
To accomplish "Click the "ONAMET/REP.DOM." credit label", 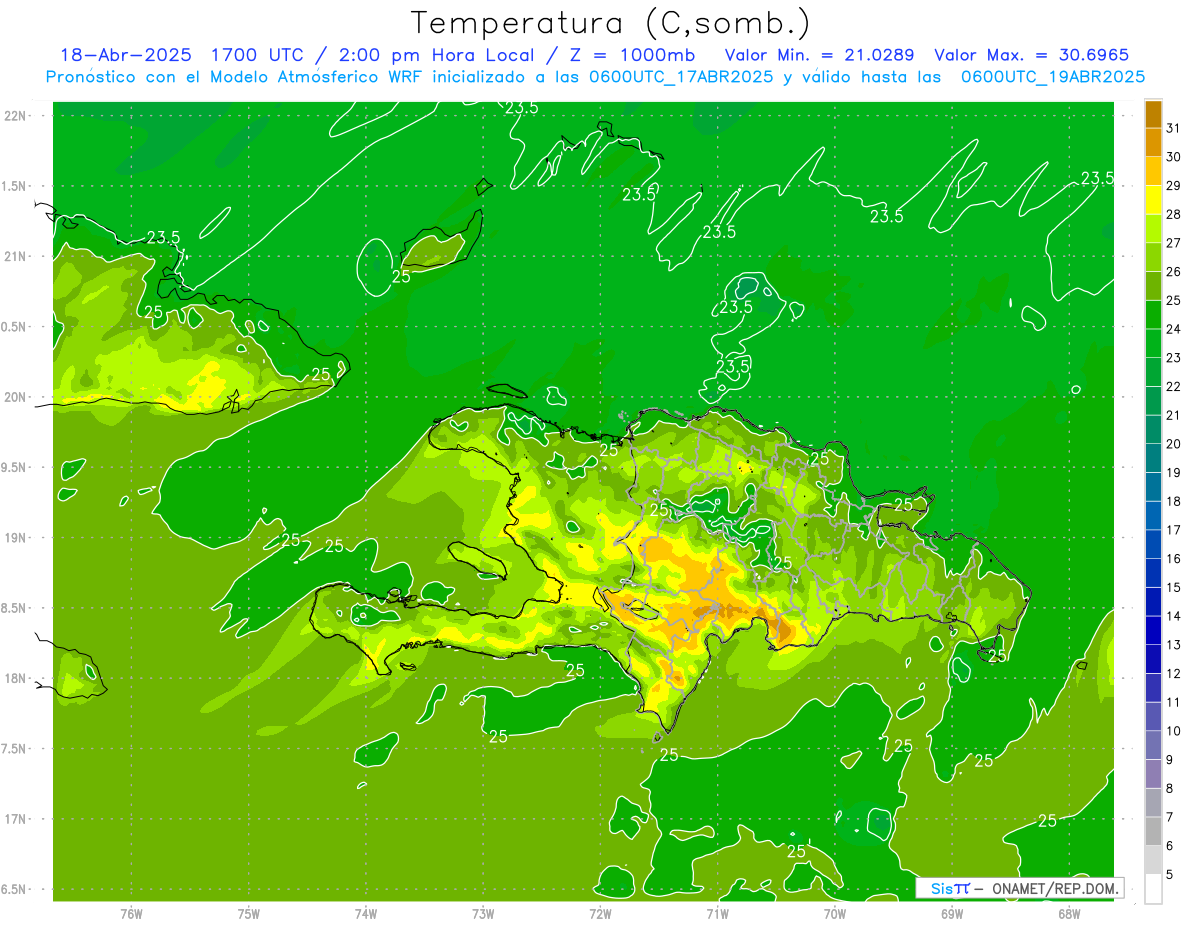I will (1054, 888).
